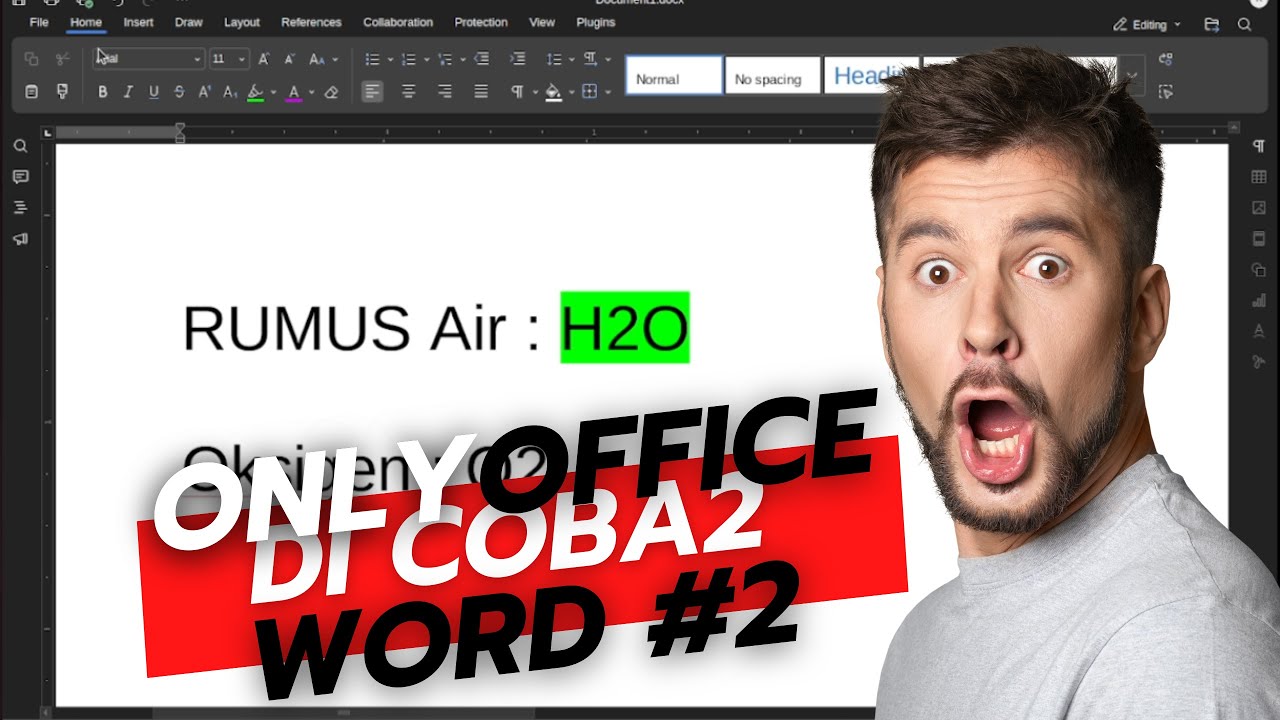Screen dimensions: 1280x720
Task: Click the paragraph shading bucket
Action: tap(553, 92)
